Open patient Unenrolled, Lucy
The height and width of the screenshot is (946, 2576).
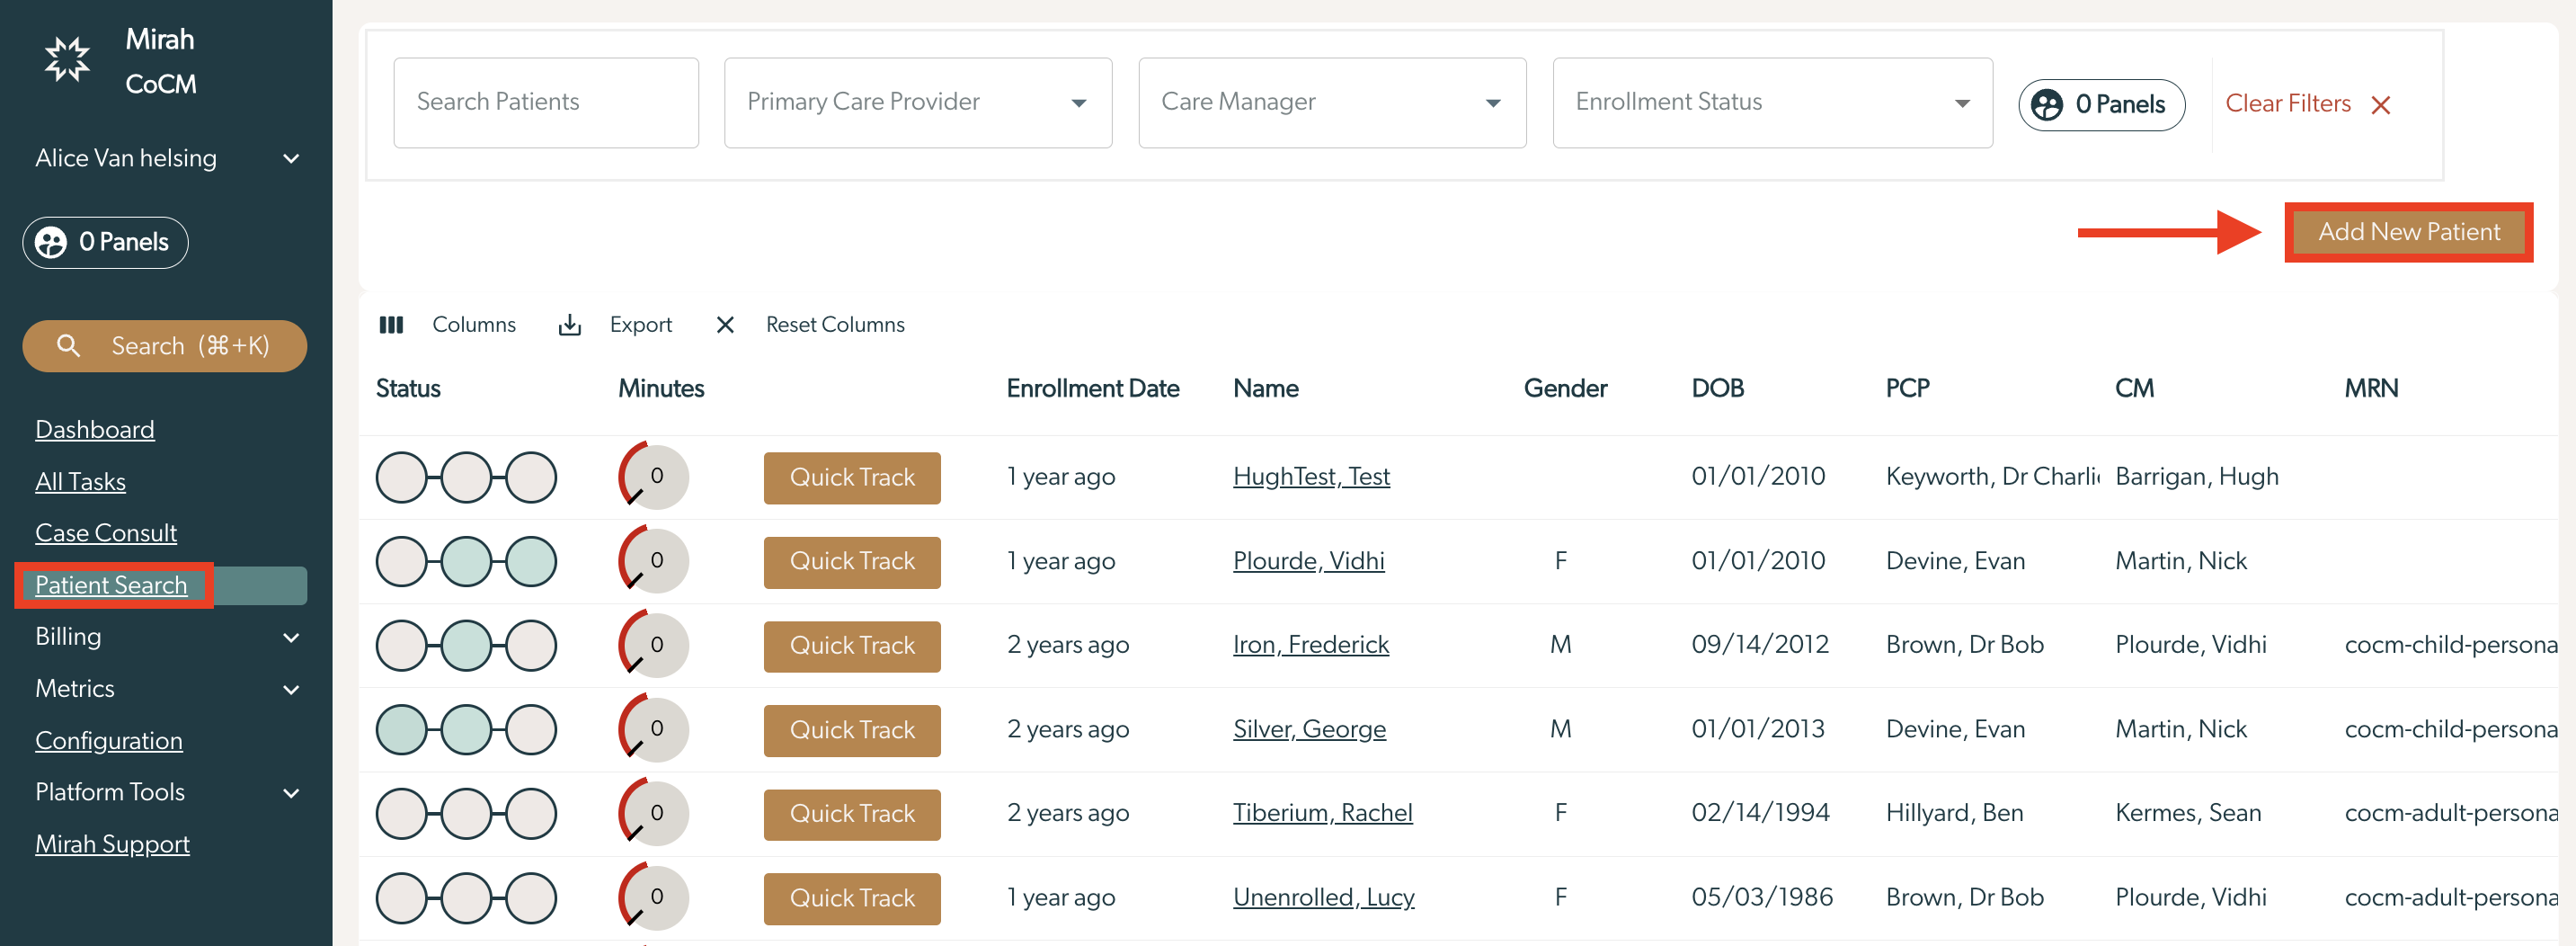[x=1323, y=897]
